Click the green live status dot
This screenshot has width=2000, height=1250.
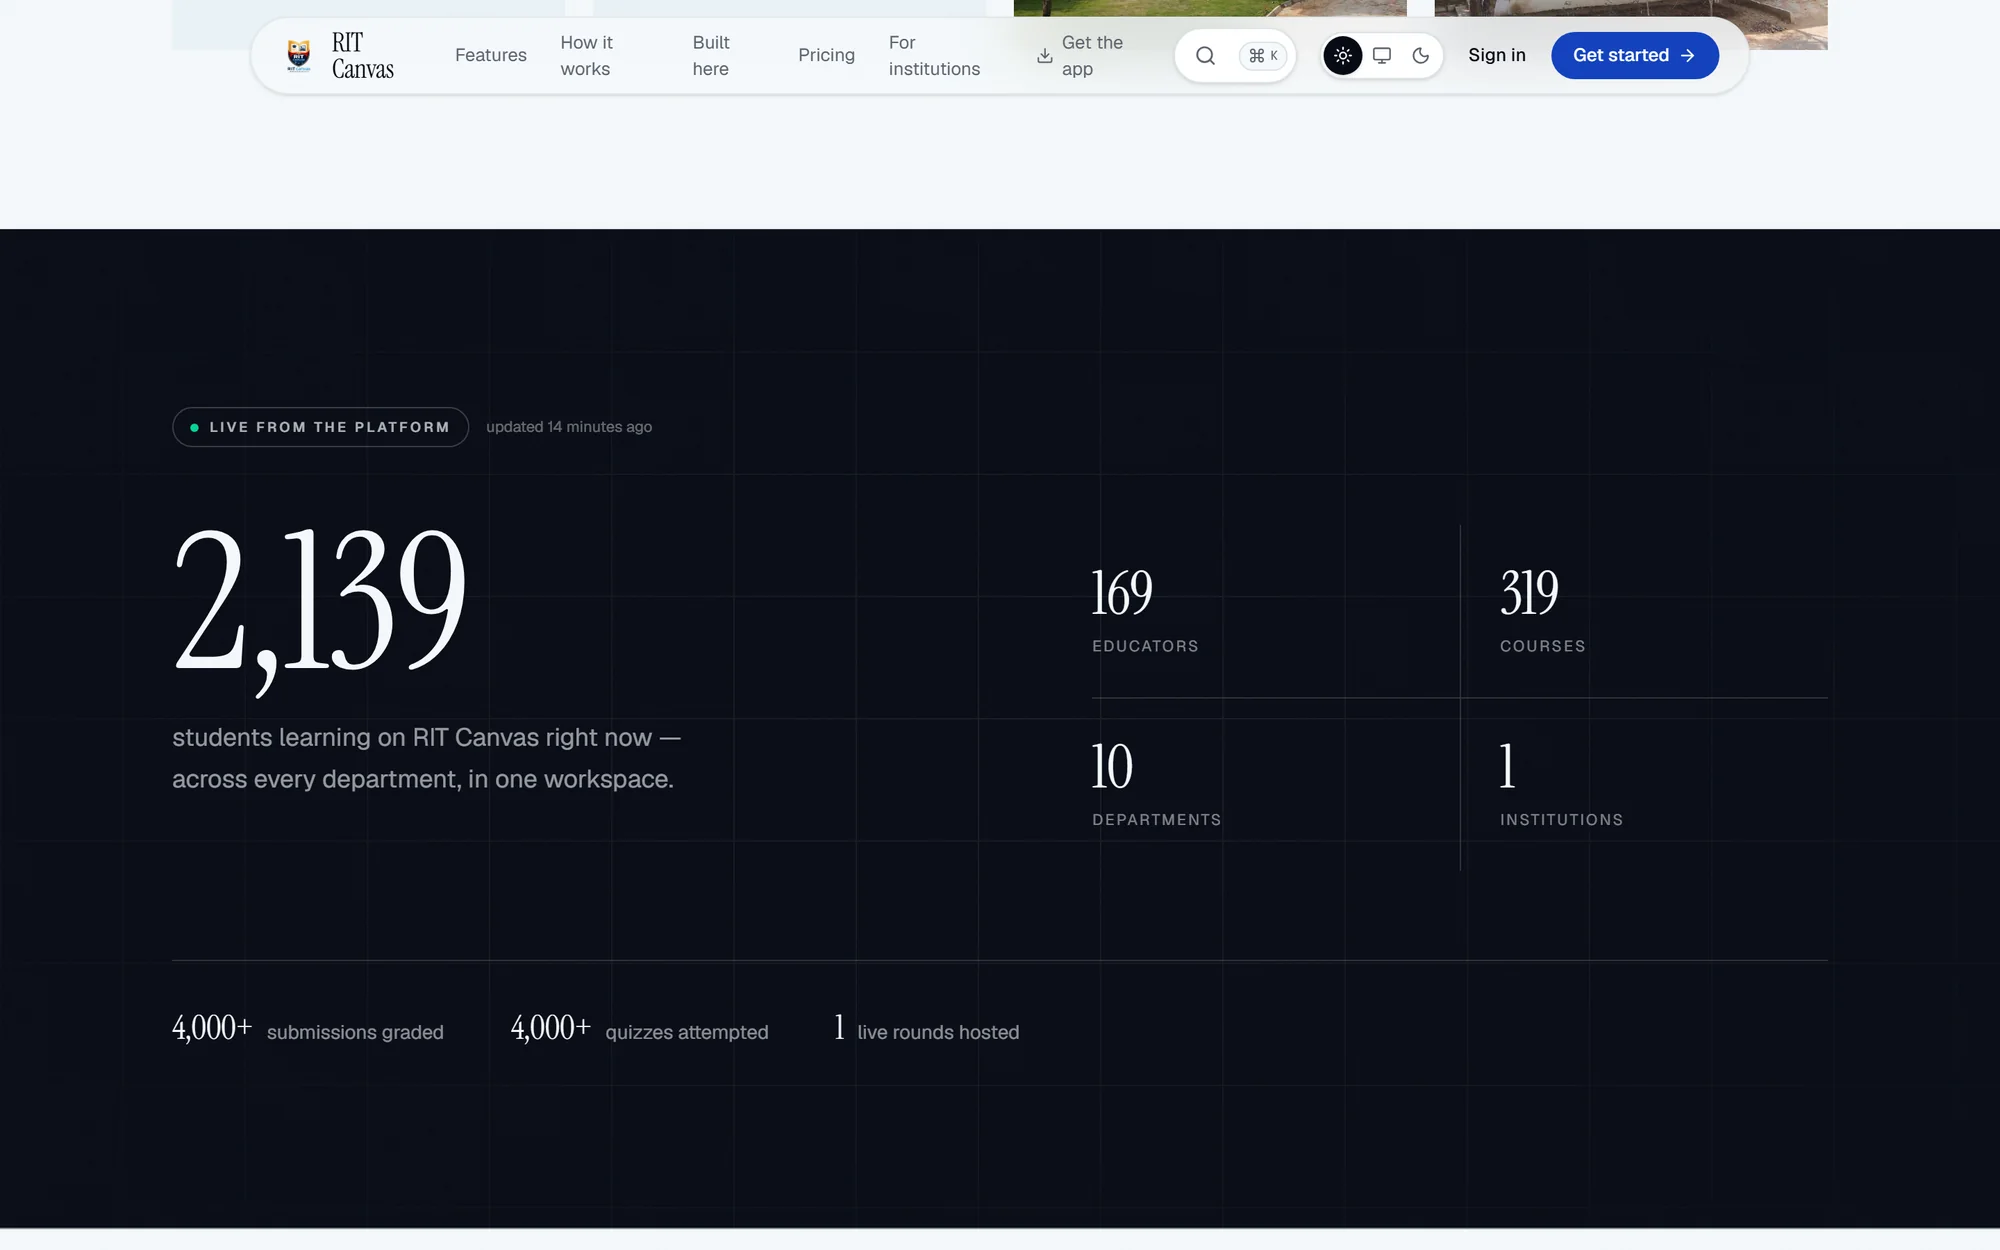(x=194, y=427)
